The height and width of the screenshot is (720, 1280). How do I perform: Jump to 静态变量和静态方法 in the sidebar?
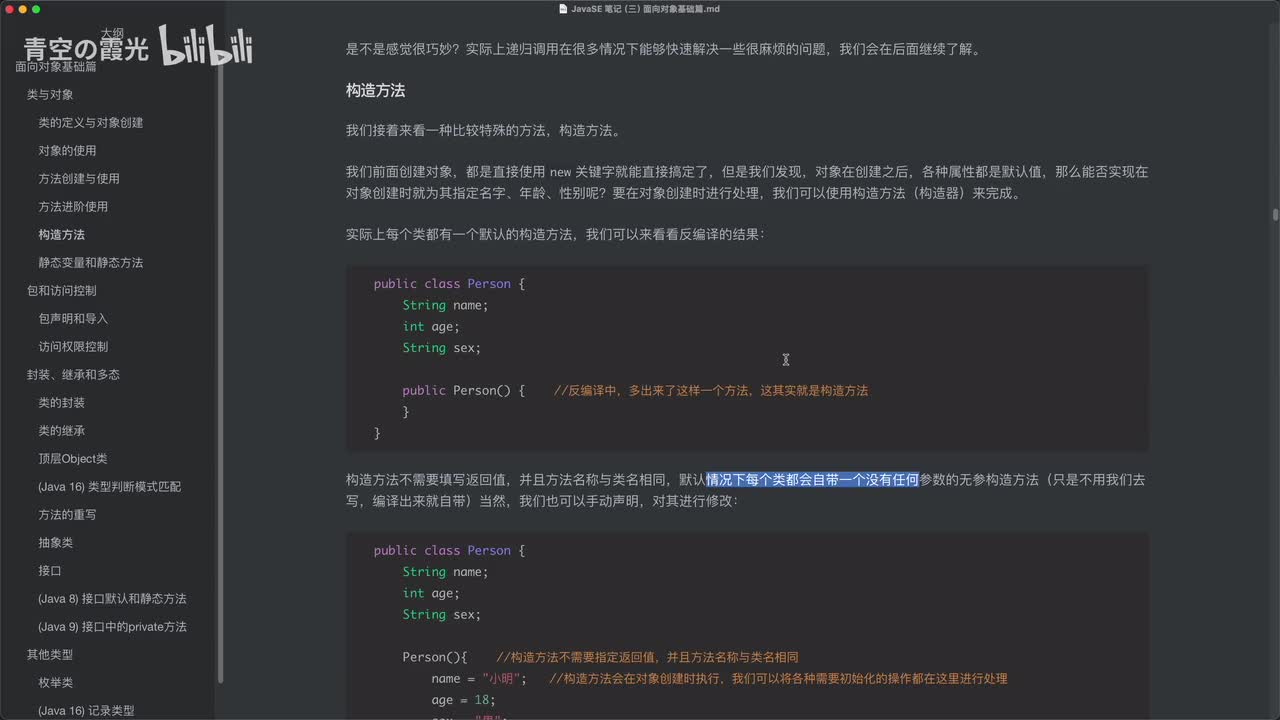(91, 263)
